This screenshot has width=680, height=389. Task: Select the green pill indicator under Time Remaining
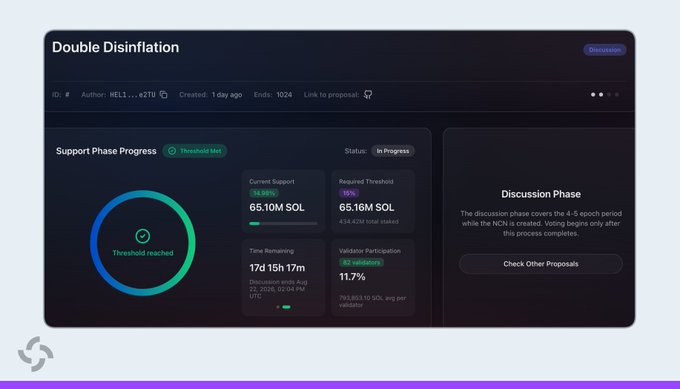tap(286, 307)
